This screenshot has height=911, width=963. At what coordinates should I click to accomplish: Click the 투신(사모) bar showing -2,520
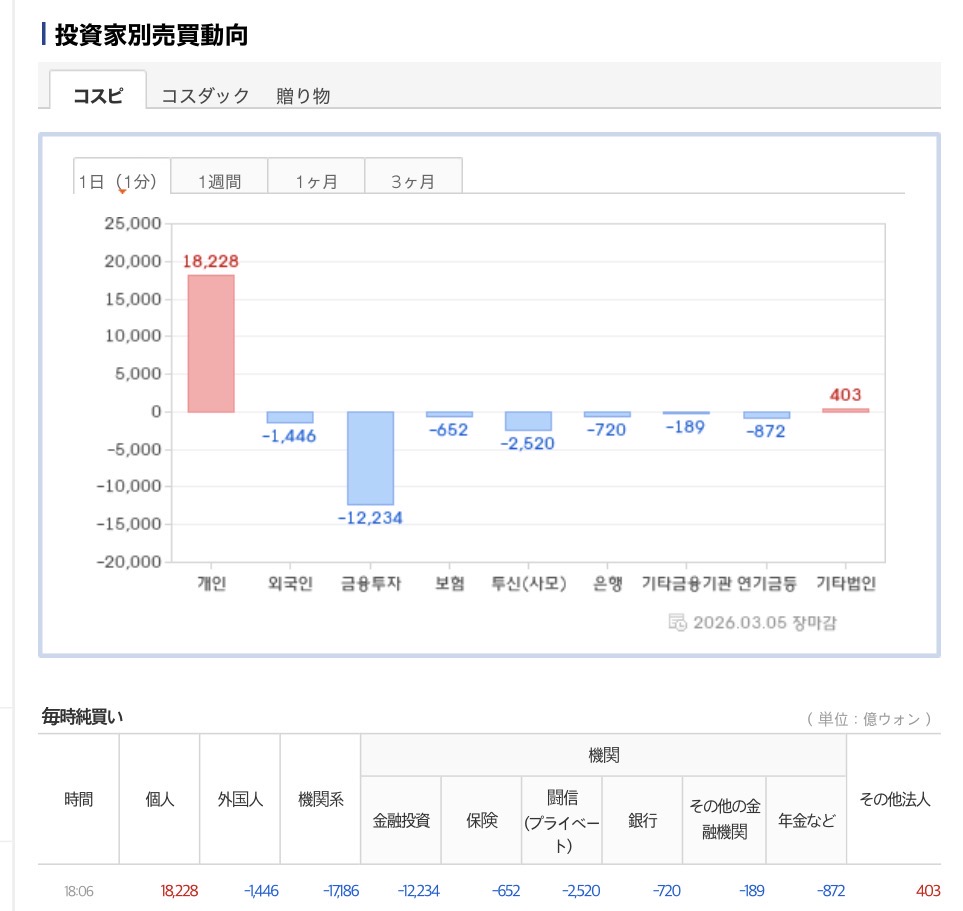(528, 421)
